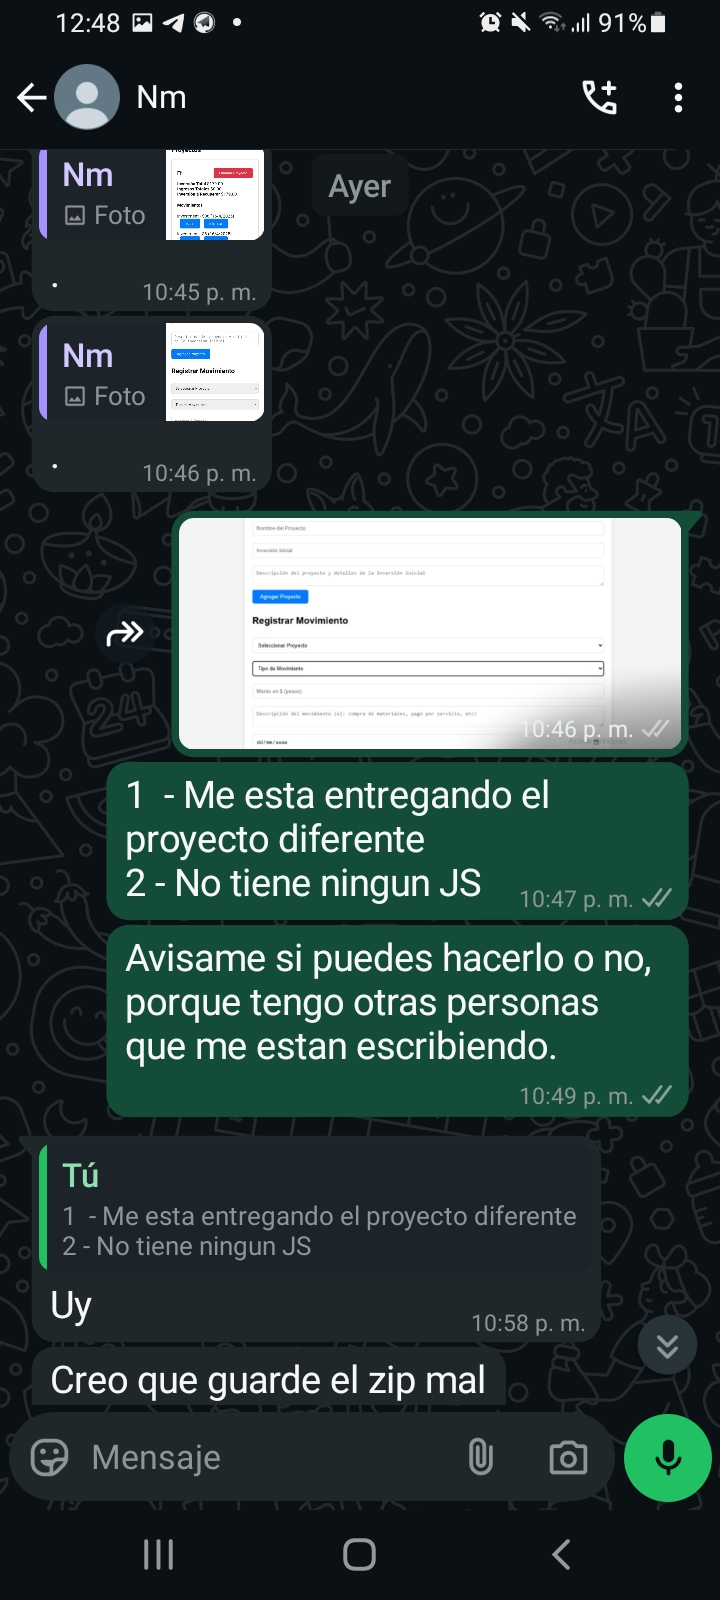The height and width of the screenshot is (1600, 720).
Task: Tap the quoted Tú reply above Uy
Action: tap(316, 1207)
